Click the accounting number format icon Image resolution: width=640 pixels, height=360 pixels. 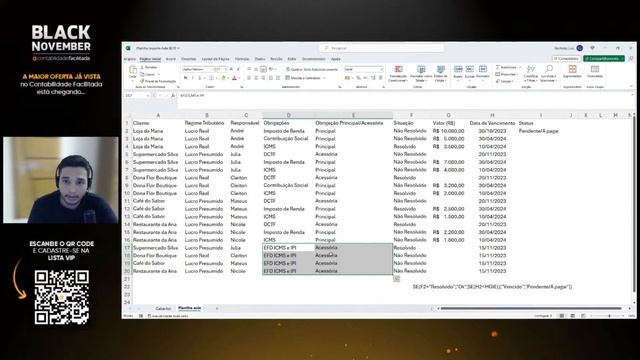[x=348, y=78]
